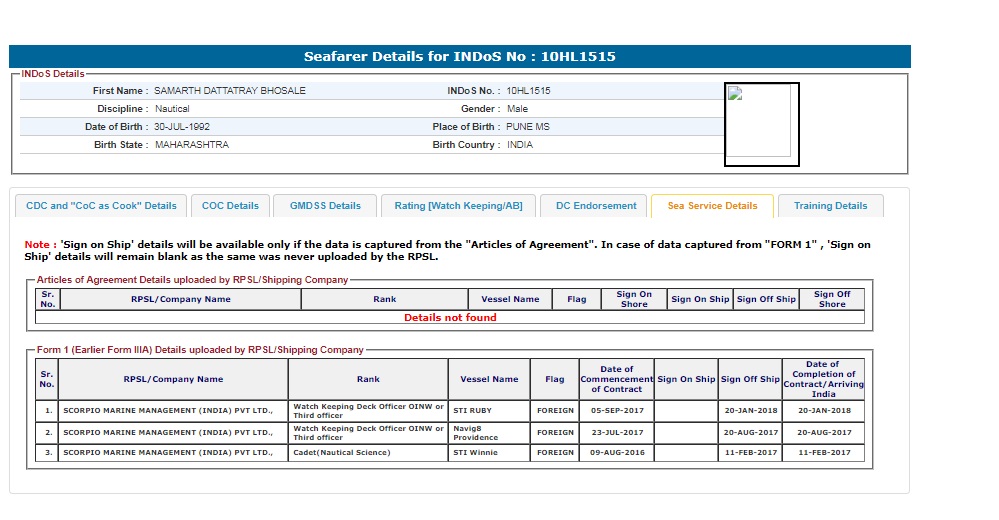999x520 pixels.
Task: Select the Sea Service Details tab
Action: (x=712, y=206)
